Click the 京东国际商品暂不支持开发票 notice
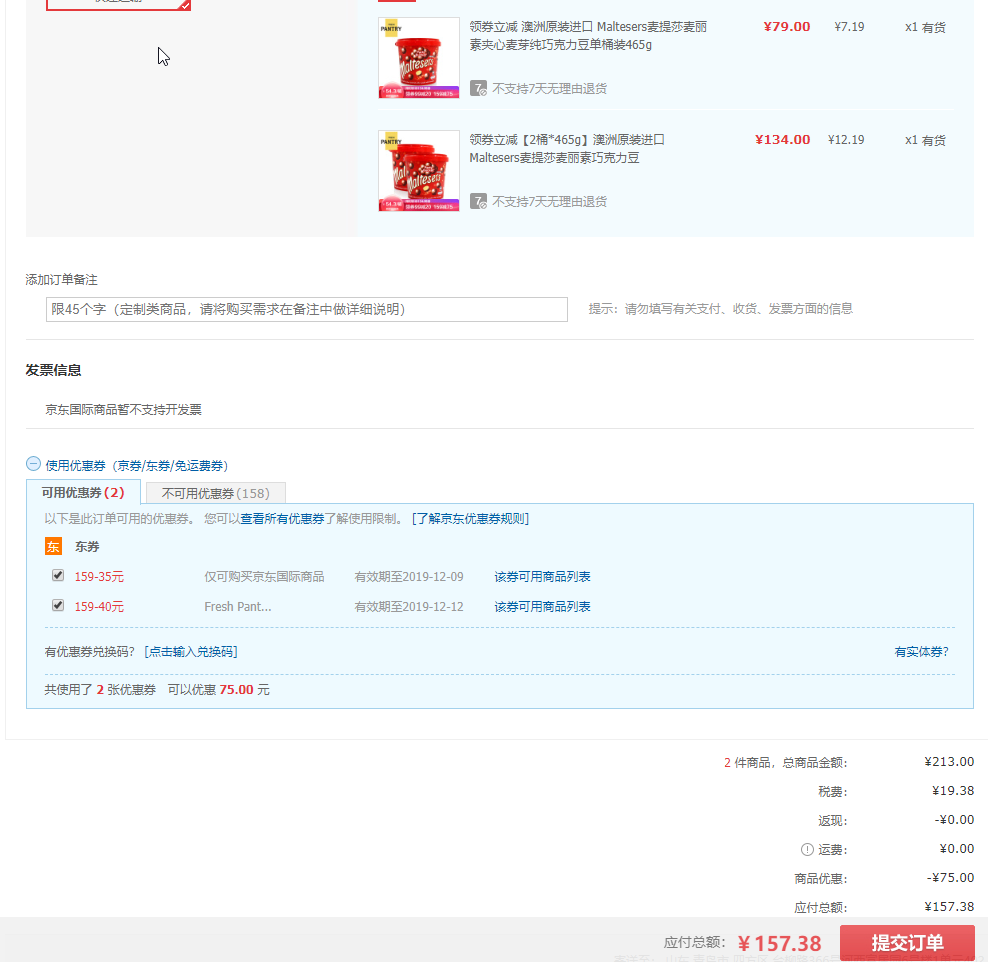The width and height of the screenshot is (988, 962). (x=124, y=409)
